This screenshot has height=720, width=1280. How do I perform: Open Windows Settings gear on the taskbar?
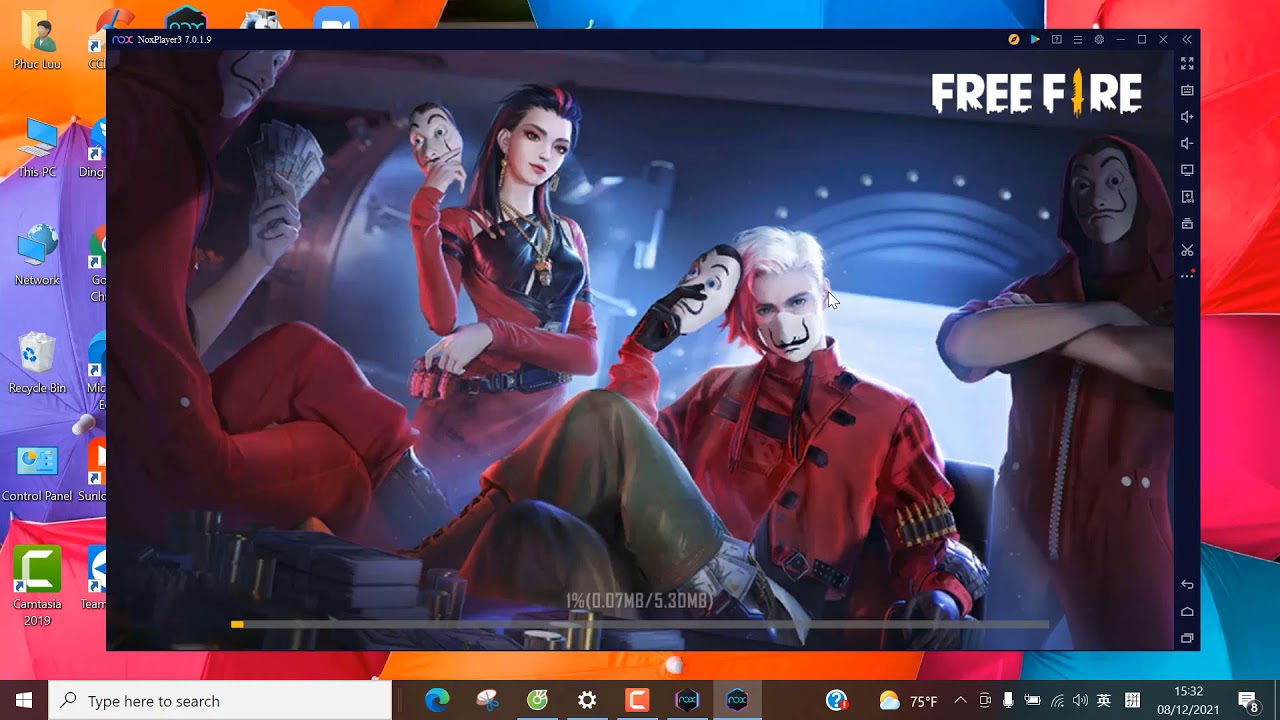pyautogui.click(x=587, y=701)
